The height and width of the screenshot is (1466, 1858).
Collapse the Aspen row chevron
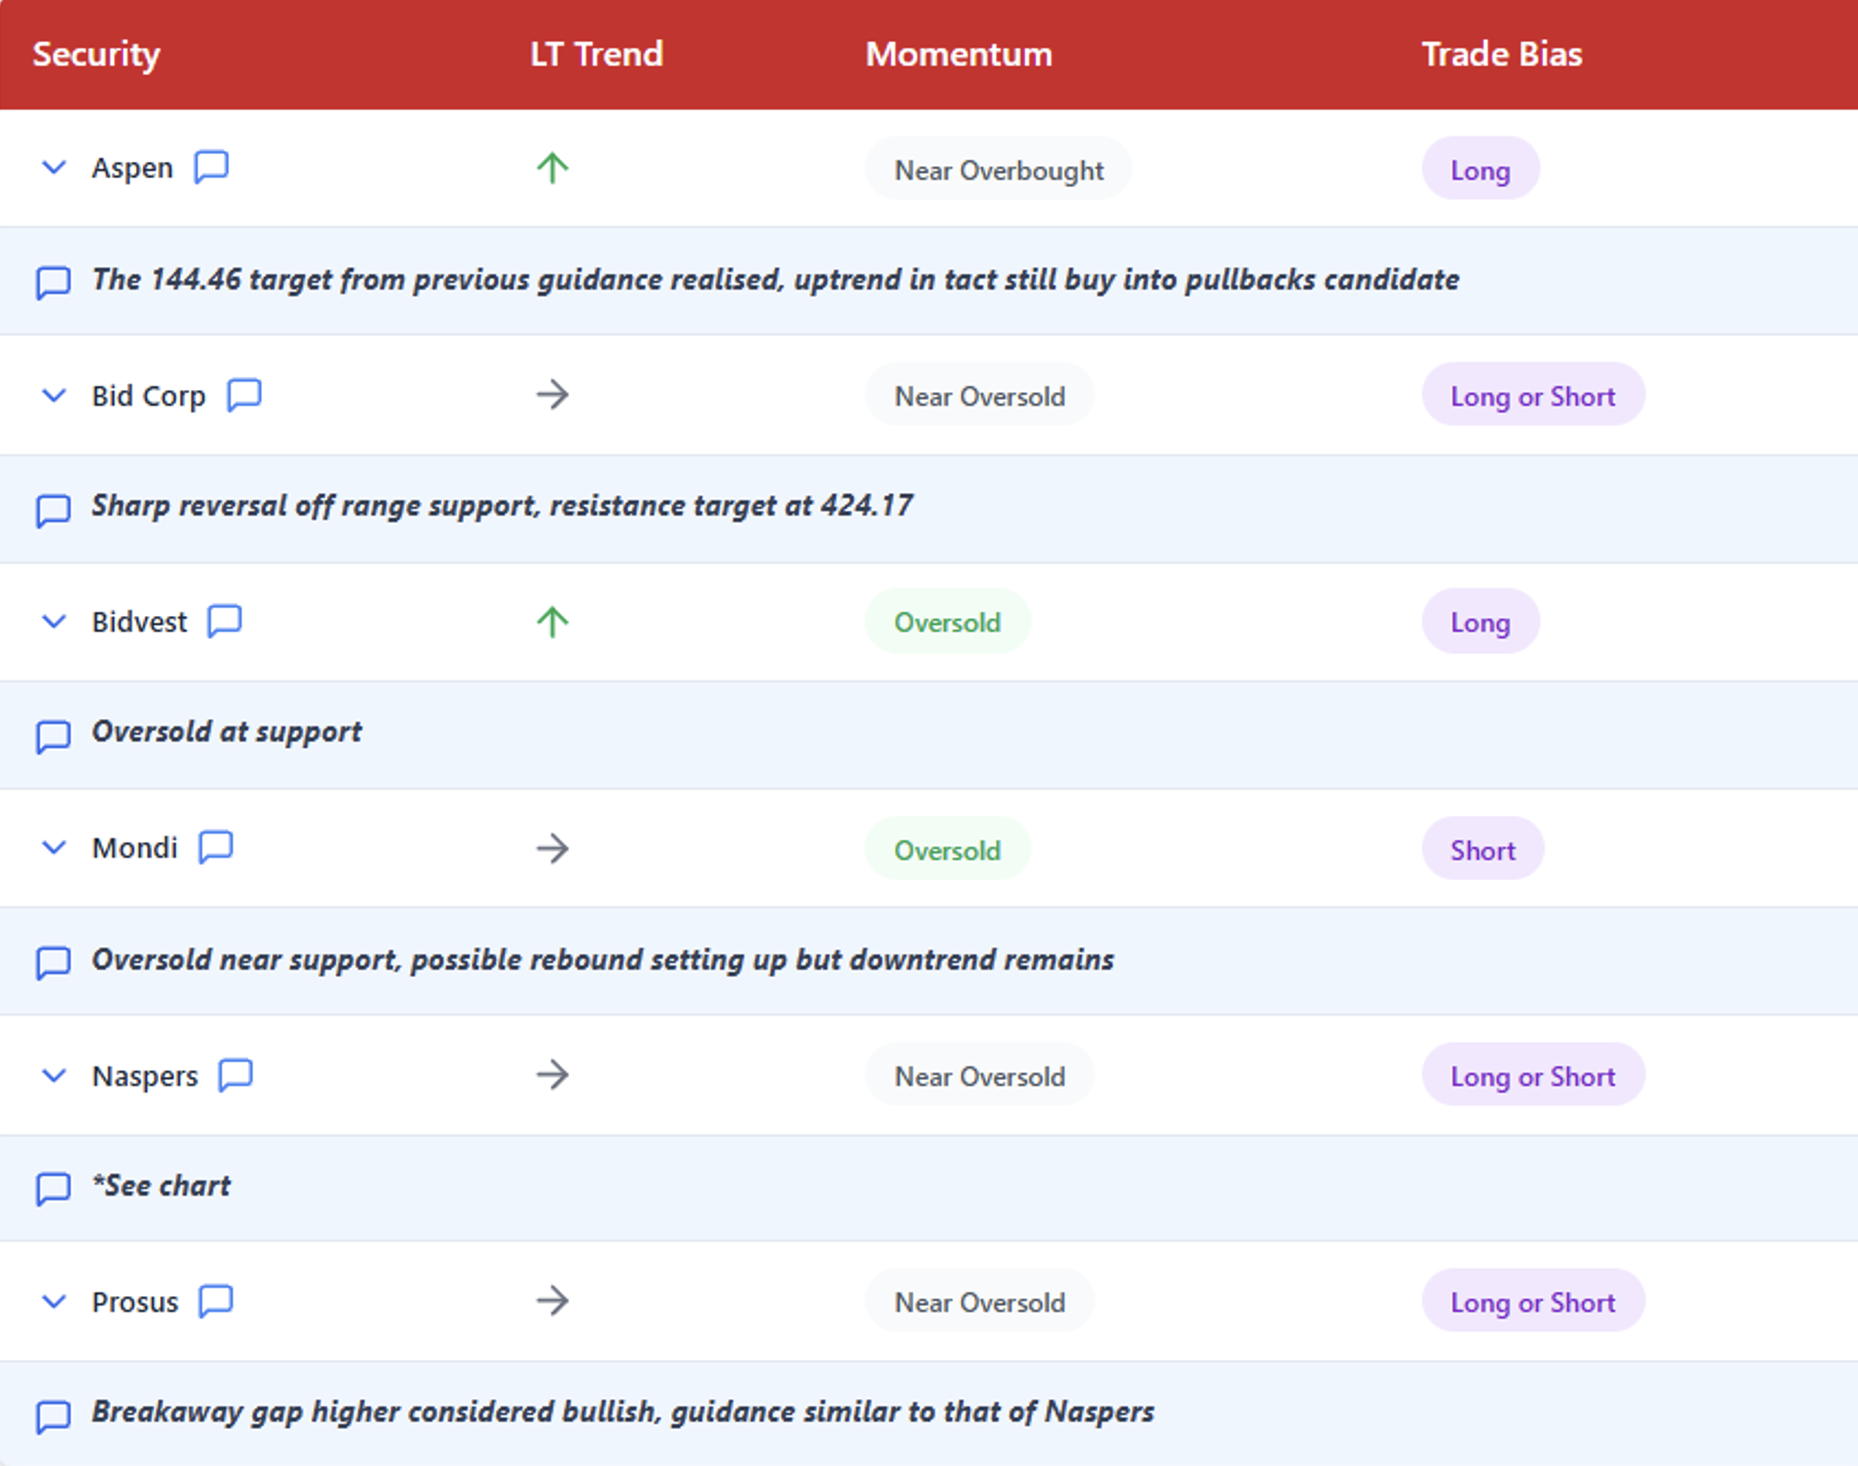(x=54, y=168)
